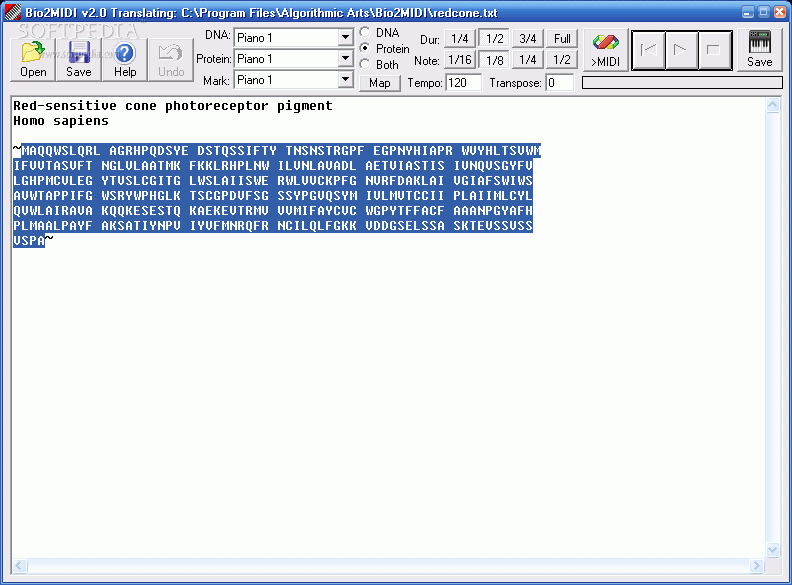The image size is (792, 585).
Task: Set Dur to 1/2
Action: (494, 38)
